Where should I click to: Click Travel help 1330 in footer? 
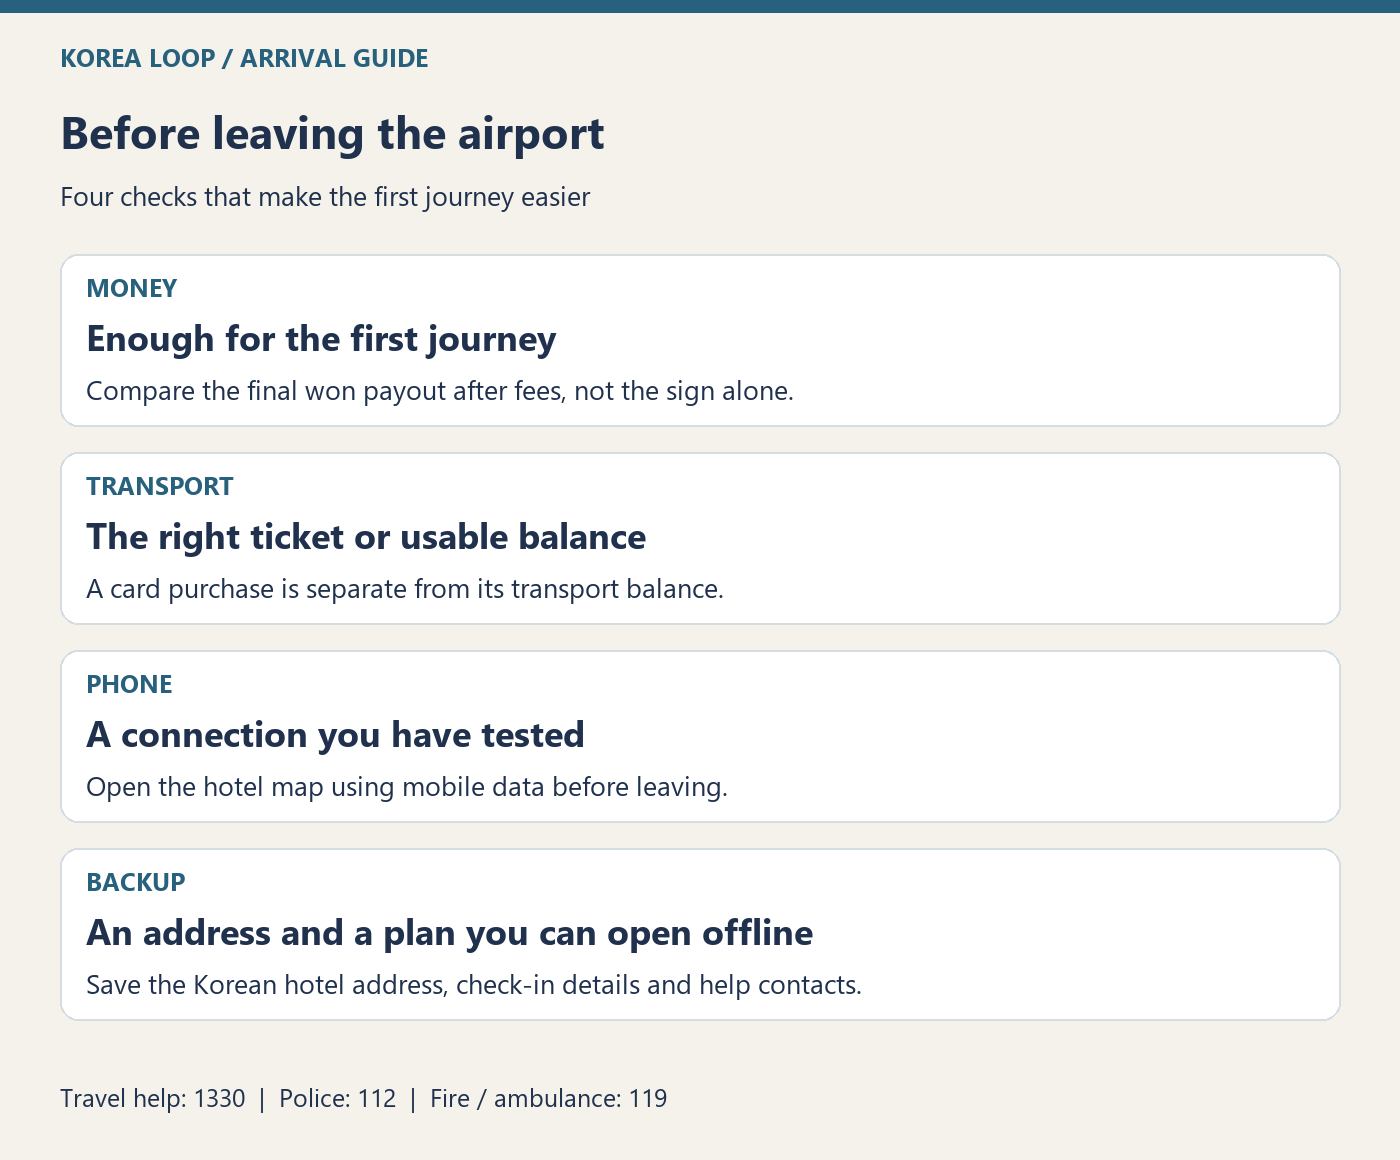[153, 1099]
